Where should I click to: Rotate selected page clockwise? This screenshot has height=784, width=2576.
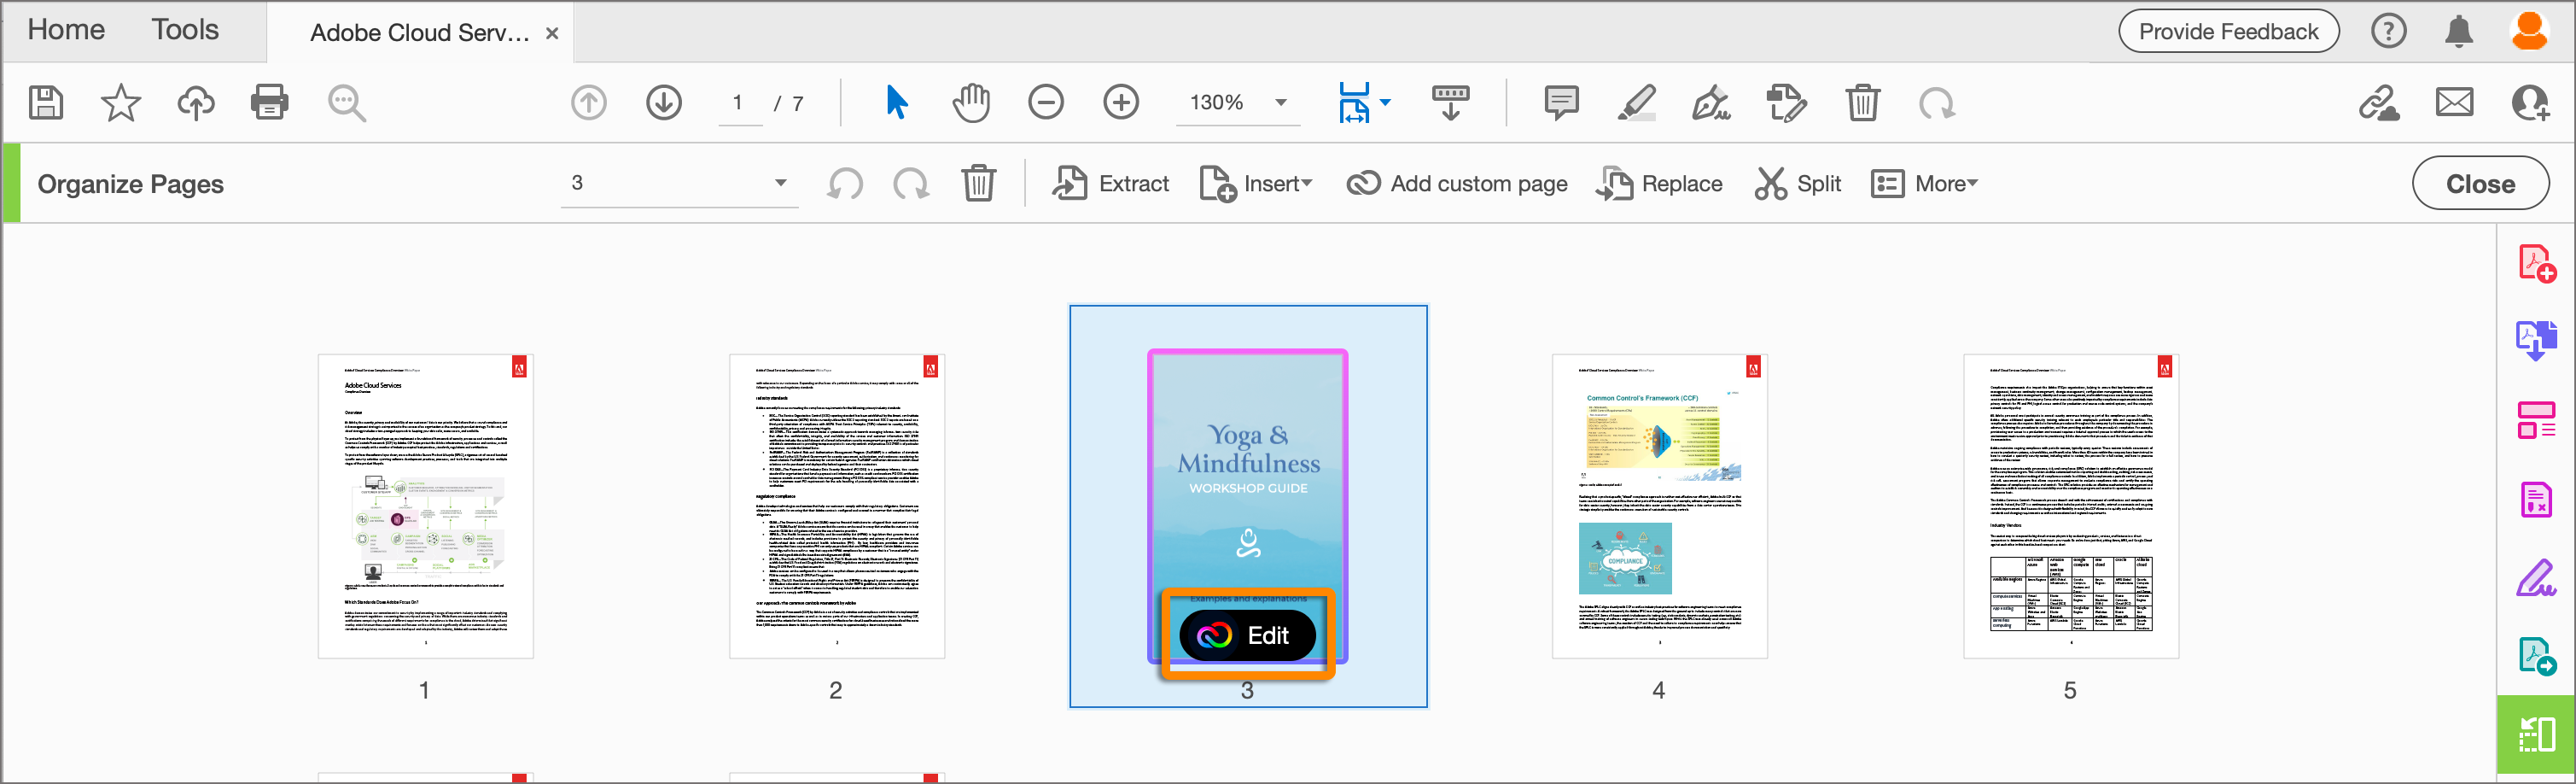click(911, 184)
